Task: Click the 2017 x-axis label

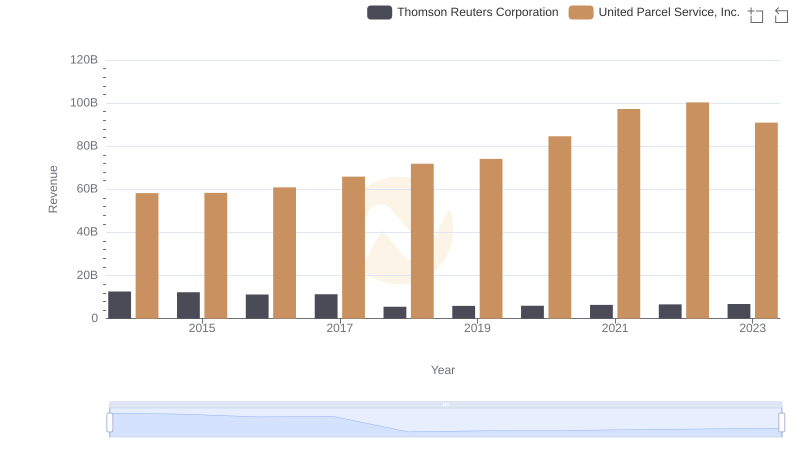Action: pos(340,328)
